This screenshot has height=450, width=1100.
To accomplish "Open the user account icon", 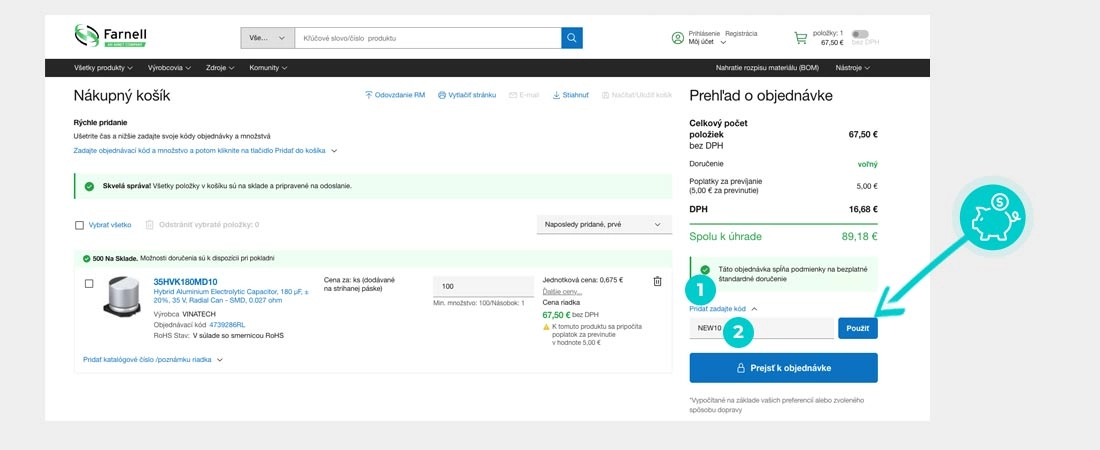I will tap(678, 38).
